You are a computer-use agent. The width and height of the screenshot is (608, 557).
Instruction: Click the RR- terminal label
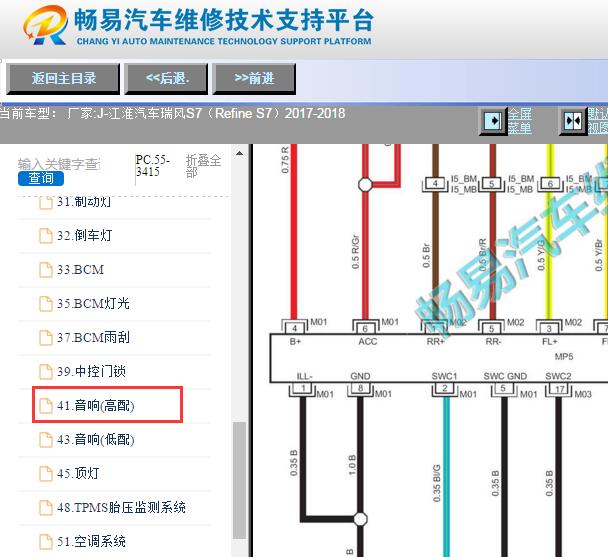(493, 341)
